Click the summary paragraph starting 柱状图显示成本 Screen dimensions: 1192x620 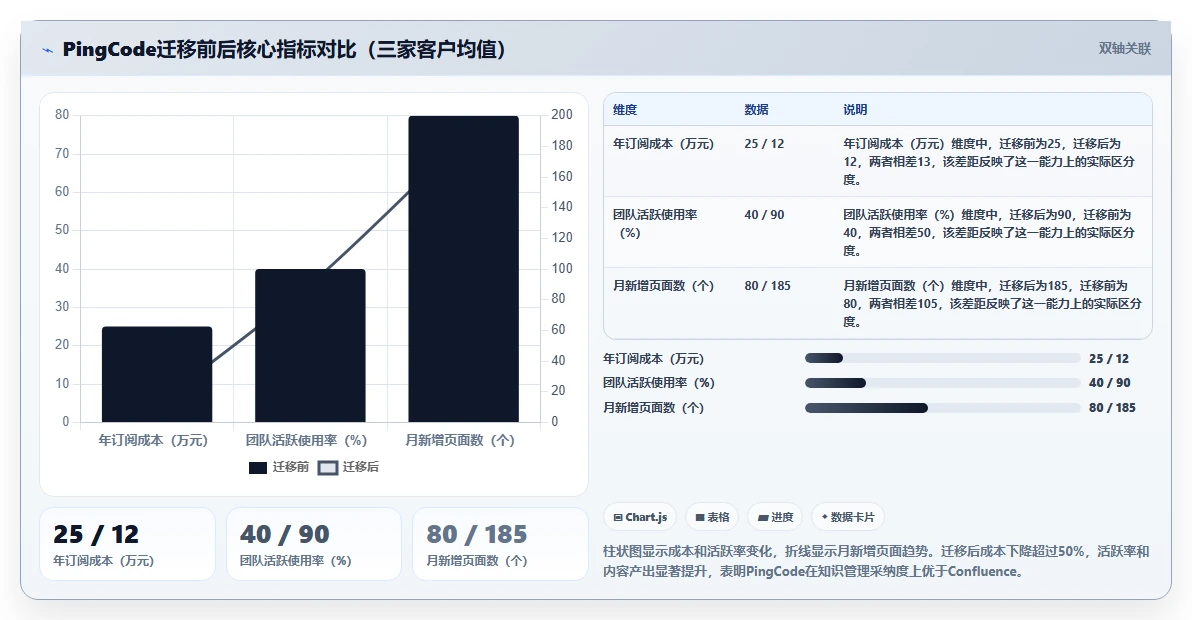click(x=877, y=561)
